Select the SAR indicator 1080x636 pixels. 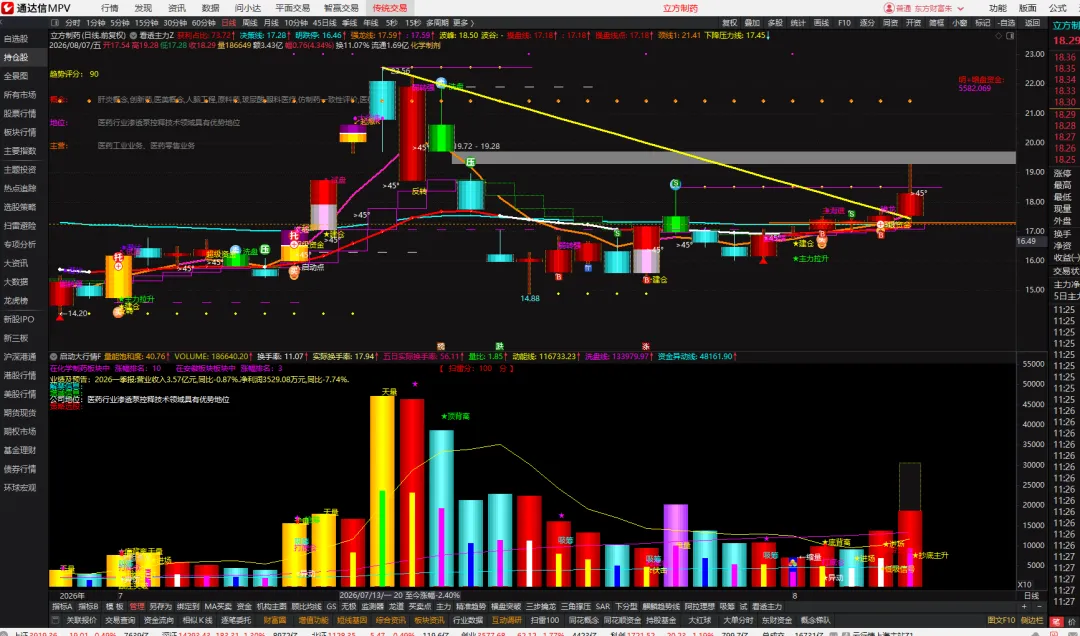[x=603, y=607]
